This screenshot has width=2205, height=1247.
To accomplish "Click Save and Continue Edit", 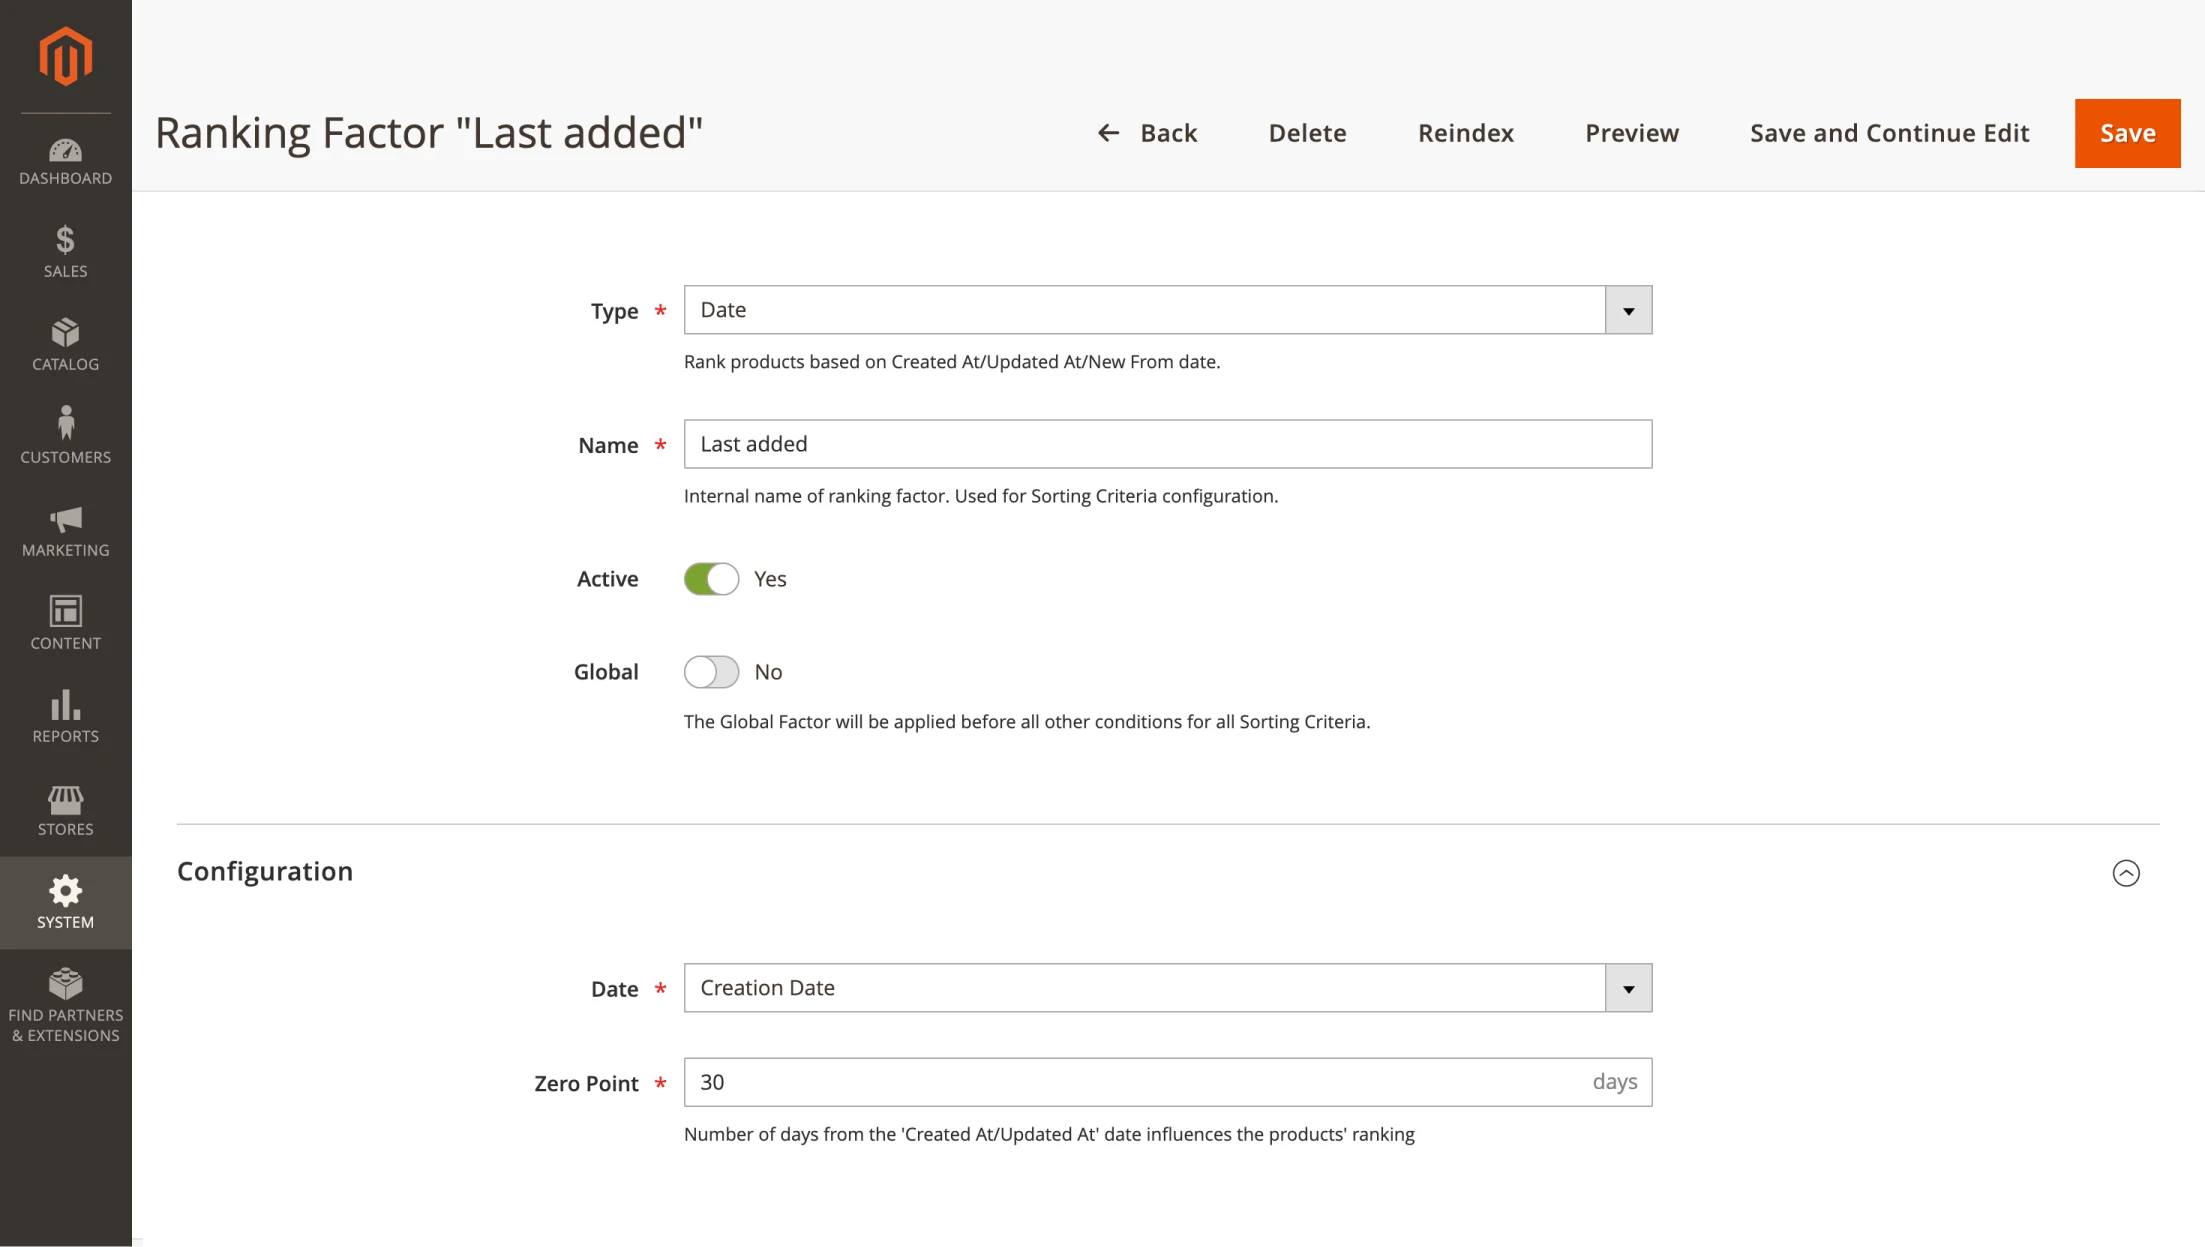I will [x=1889, y=133].
